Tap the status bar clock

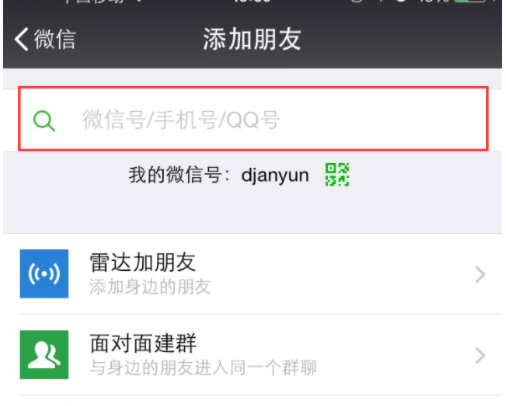252,1
